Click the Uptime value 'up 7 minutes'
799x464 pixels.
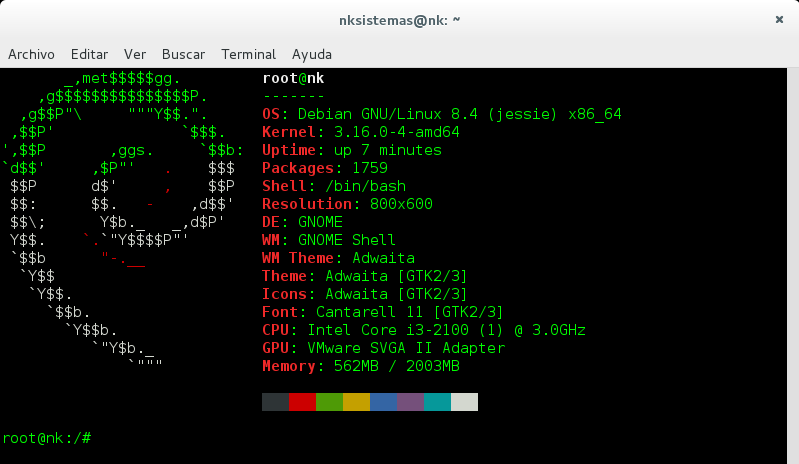388,150
